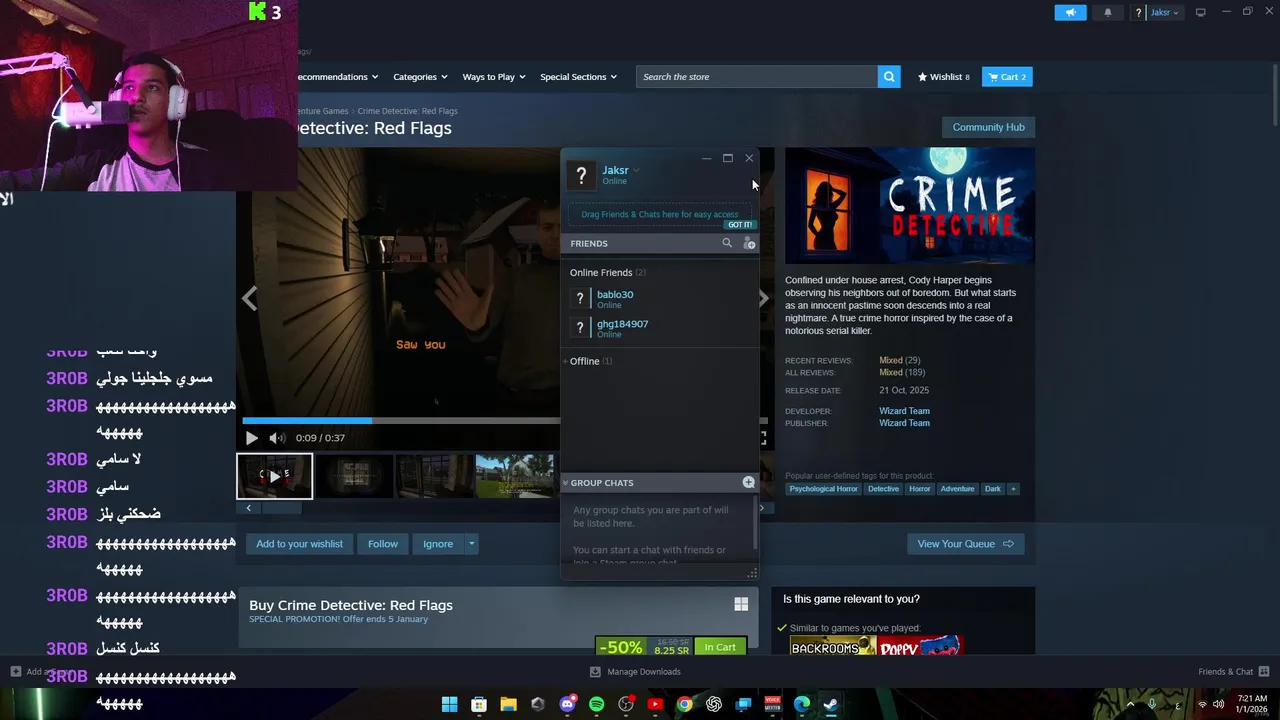Dismiss hint with GOT IT! button
1280x720 pixels.
click(740, 225)
